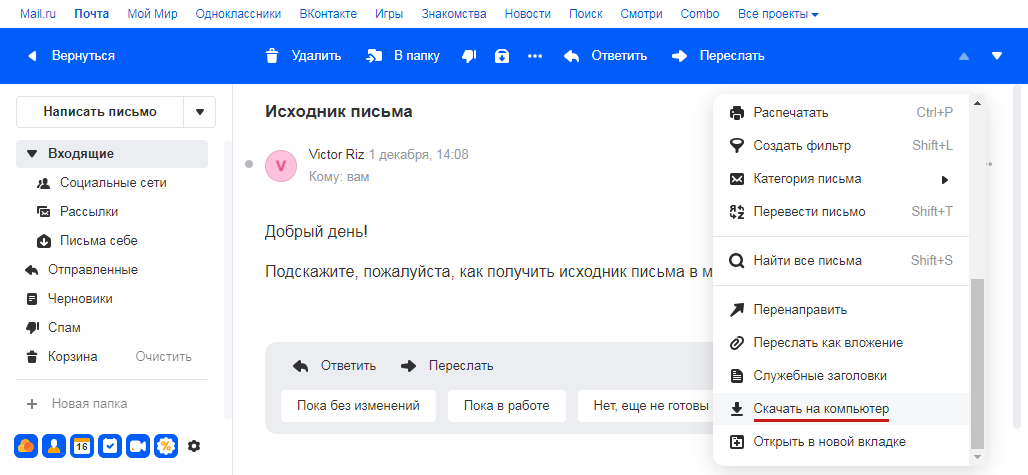
Task: Collapse the Входящие folder tree
Action: (x=31, y=154)
